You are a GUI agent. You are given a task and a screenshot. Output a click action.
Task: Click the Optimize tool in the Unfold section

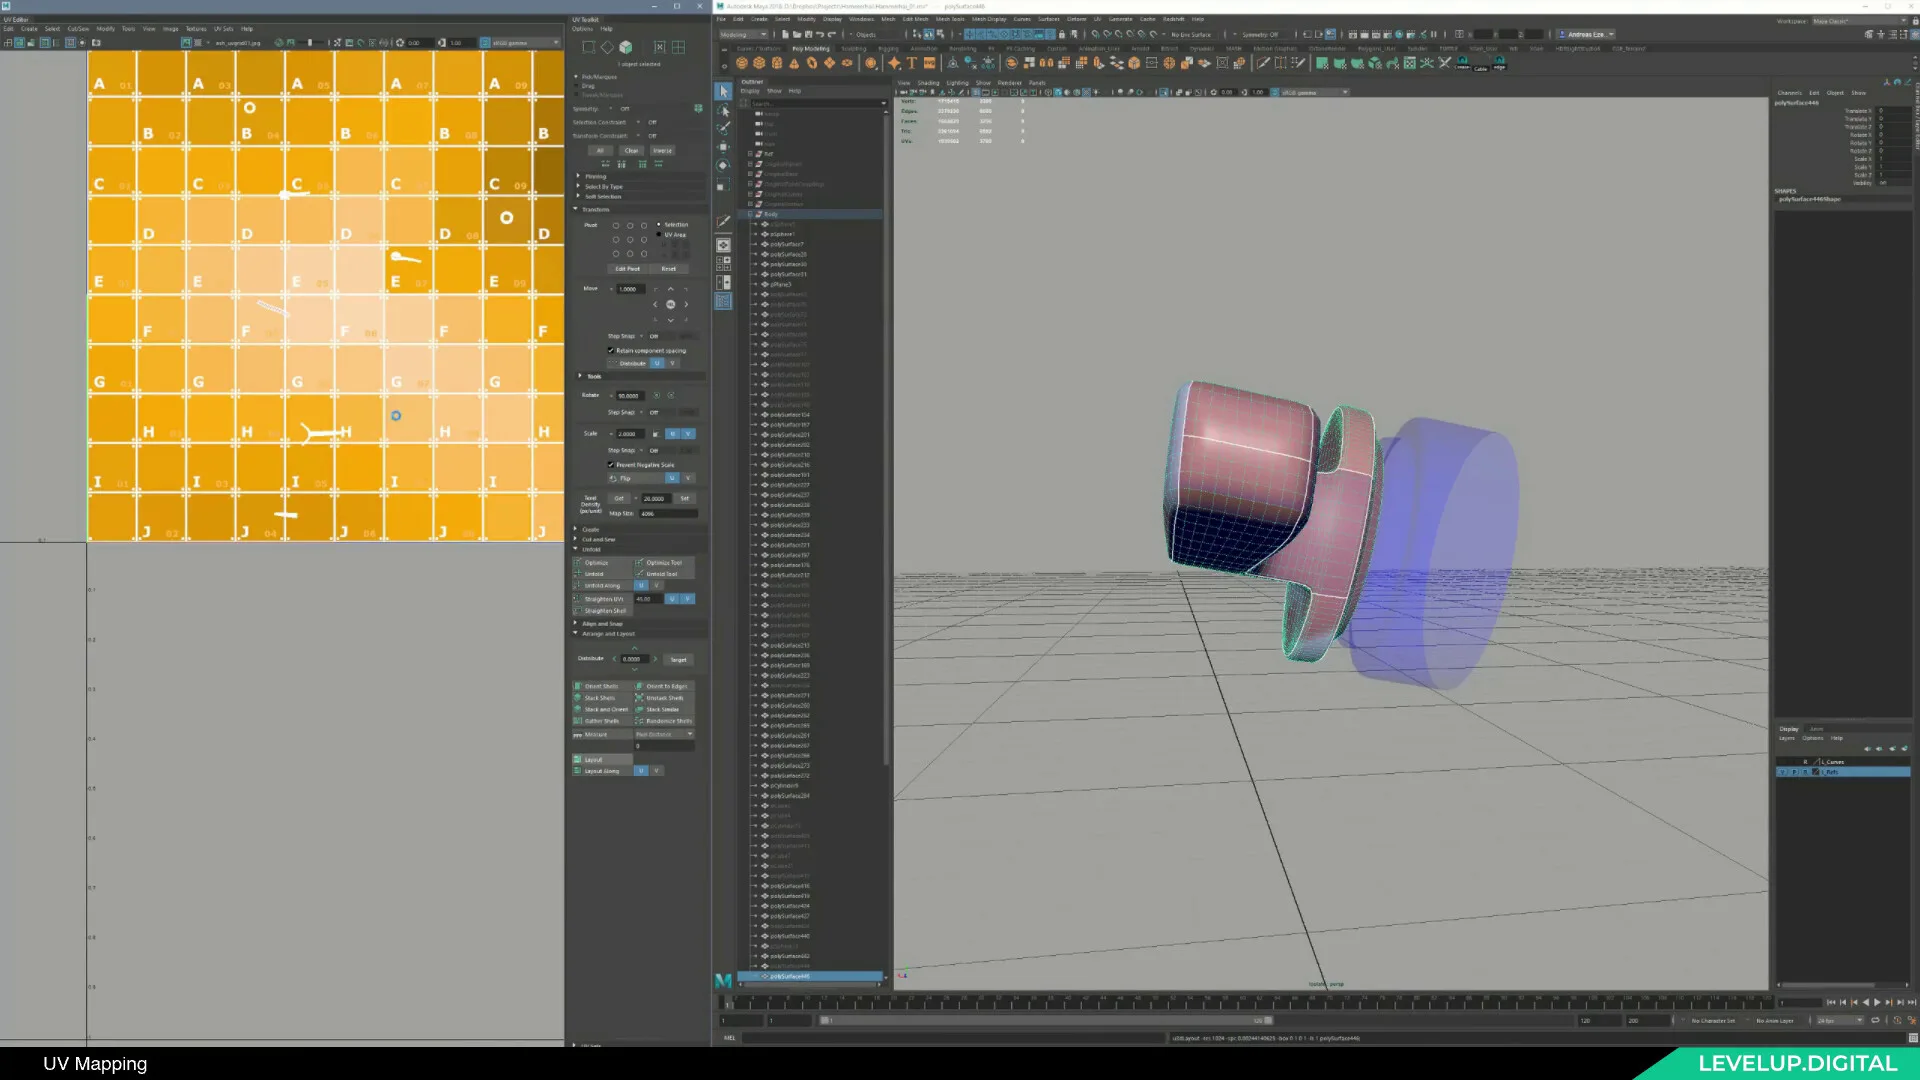pyautogui.click(x=664, y=563)
